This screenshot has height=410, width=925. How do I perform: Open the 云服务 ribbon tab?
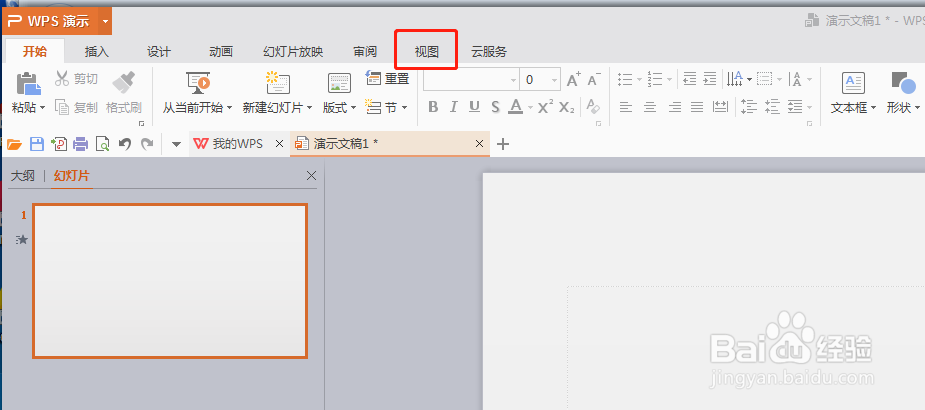pos(488,52)
